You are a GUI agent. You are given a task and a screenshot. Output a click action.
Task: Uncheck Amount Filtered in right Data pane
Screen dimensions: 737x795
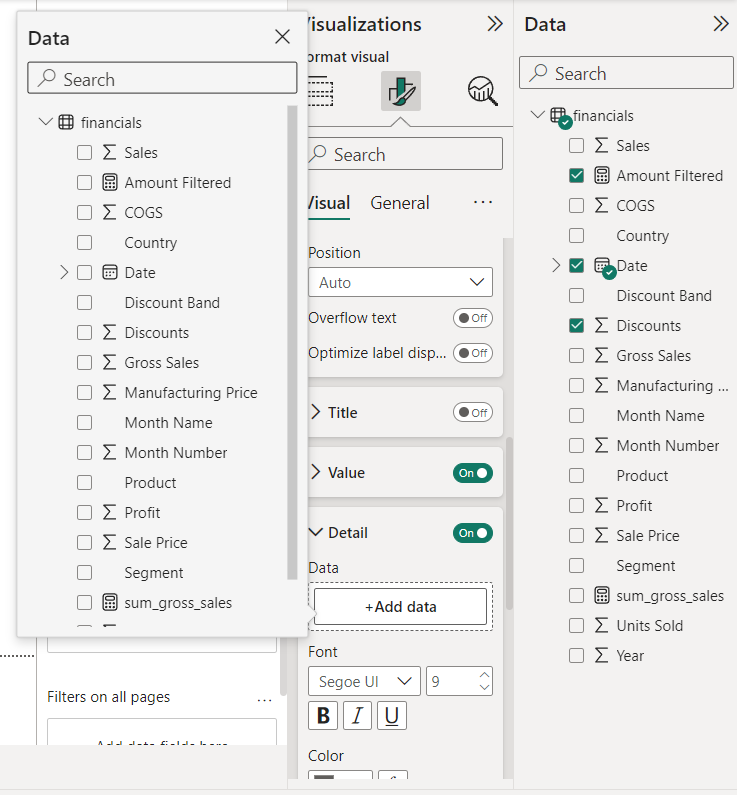[x=576, y=175]
